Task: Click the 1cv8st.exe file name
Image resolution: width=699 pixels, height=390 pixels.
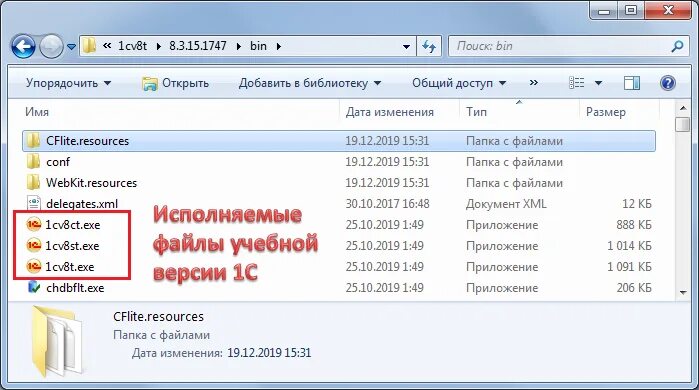Action: 72,246
